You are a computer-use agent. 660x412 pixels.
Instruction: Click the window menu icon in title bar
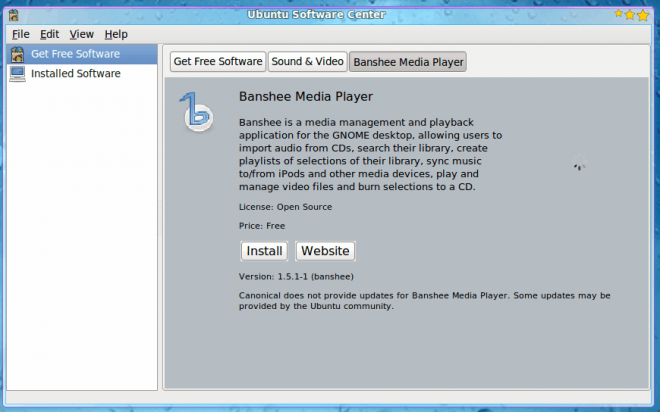tap(11, 14)
